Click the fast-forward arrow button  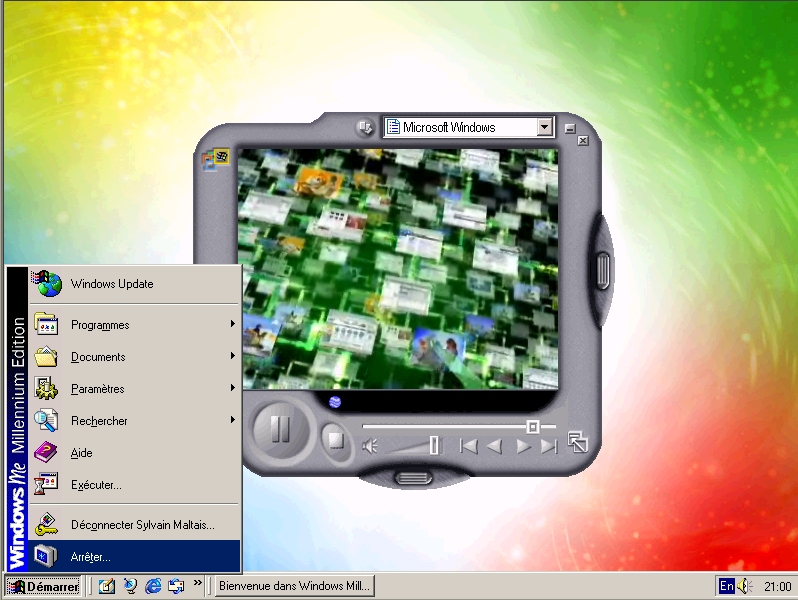[x=522, y=446]
